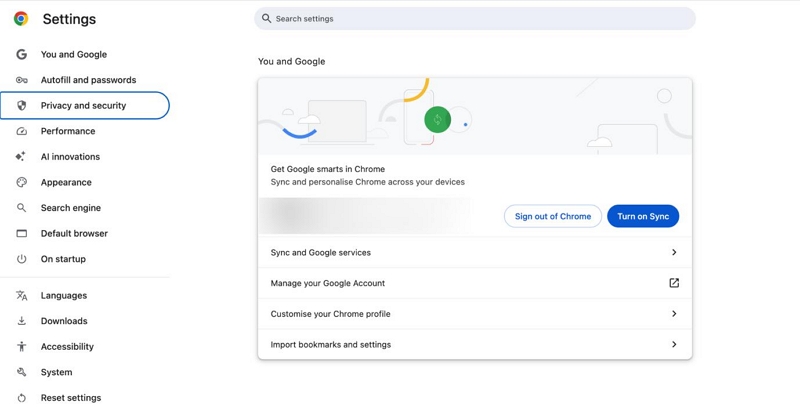Click the translate Languages icon

click(21, 296)
